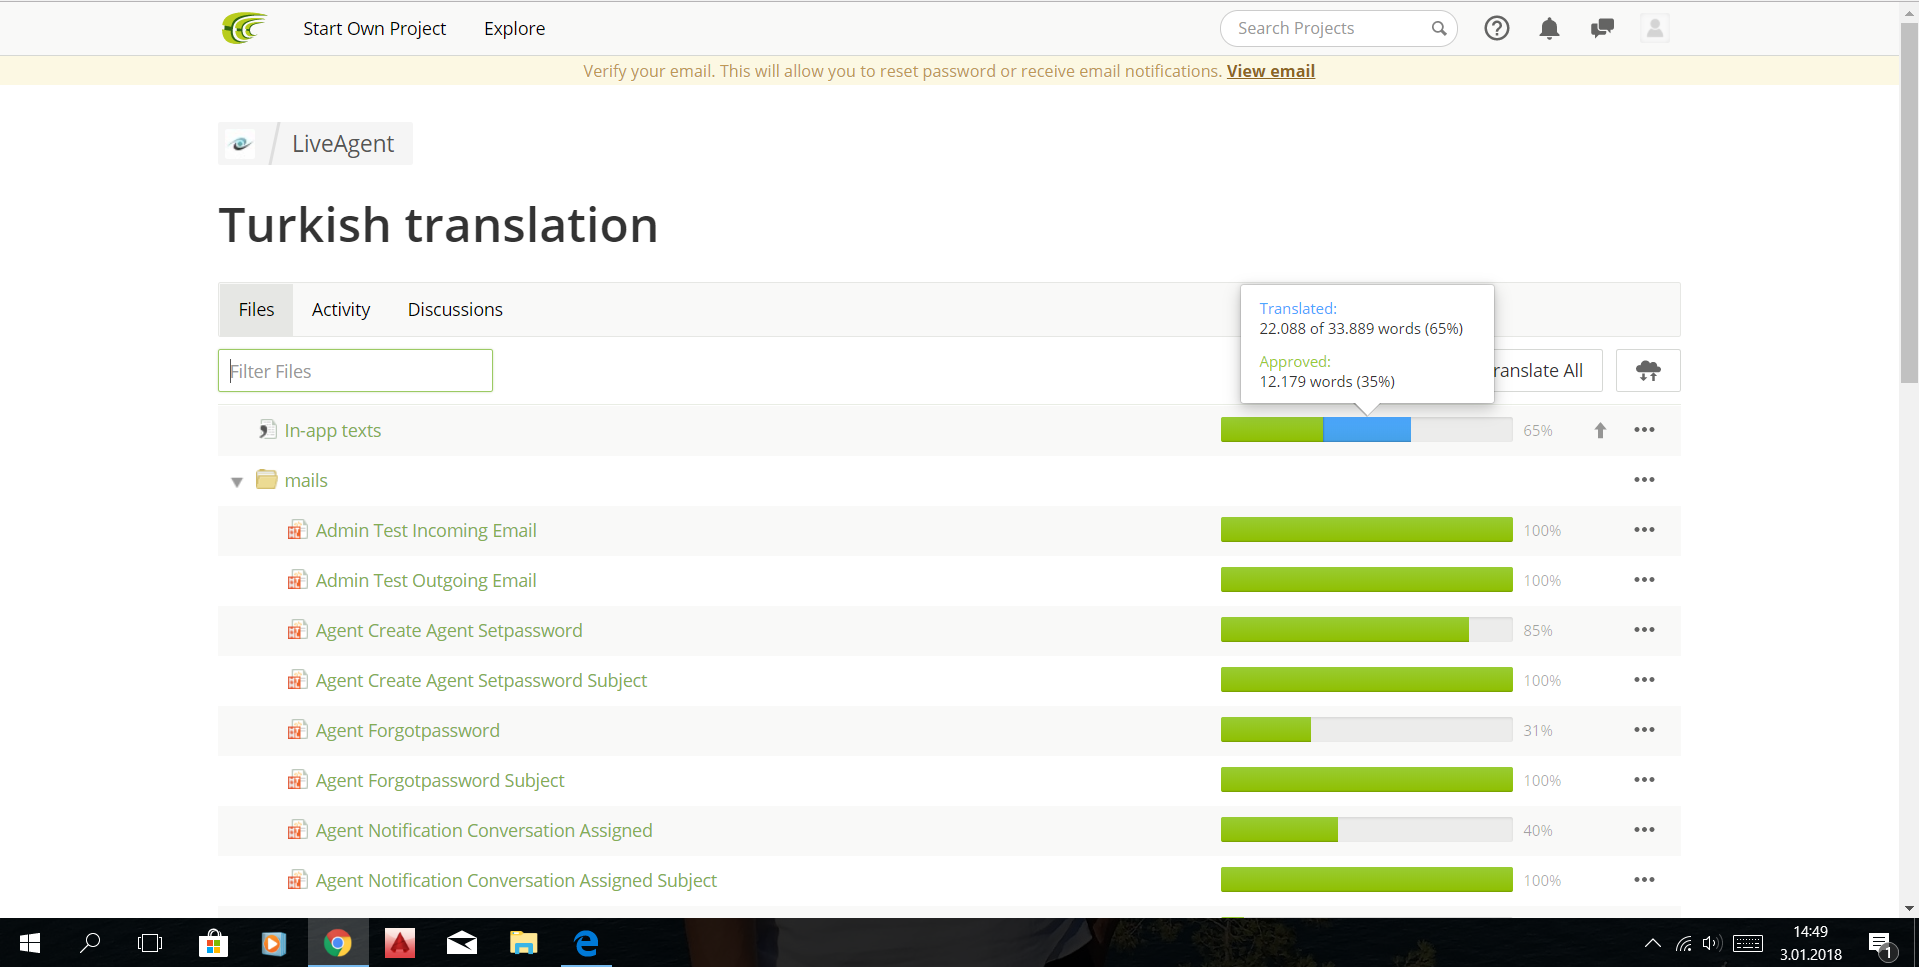
Task: Open Microsoft Edge from taskbar
Action: click(x=586, y=943)
